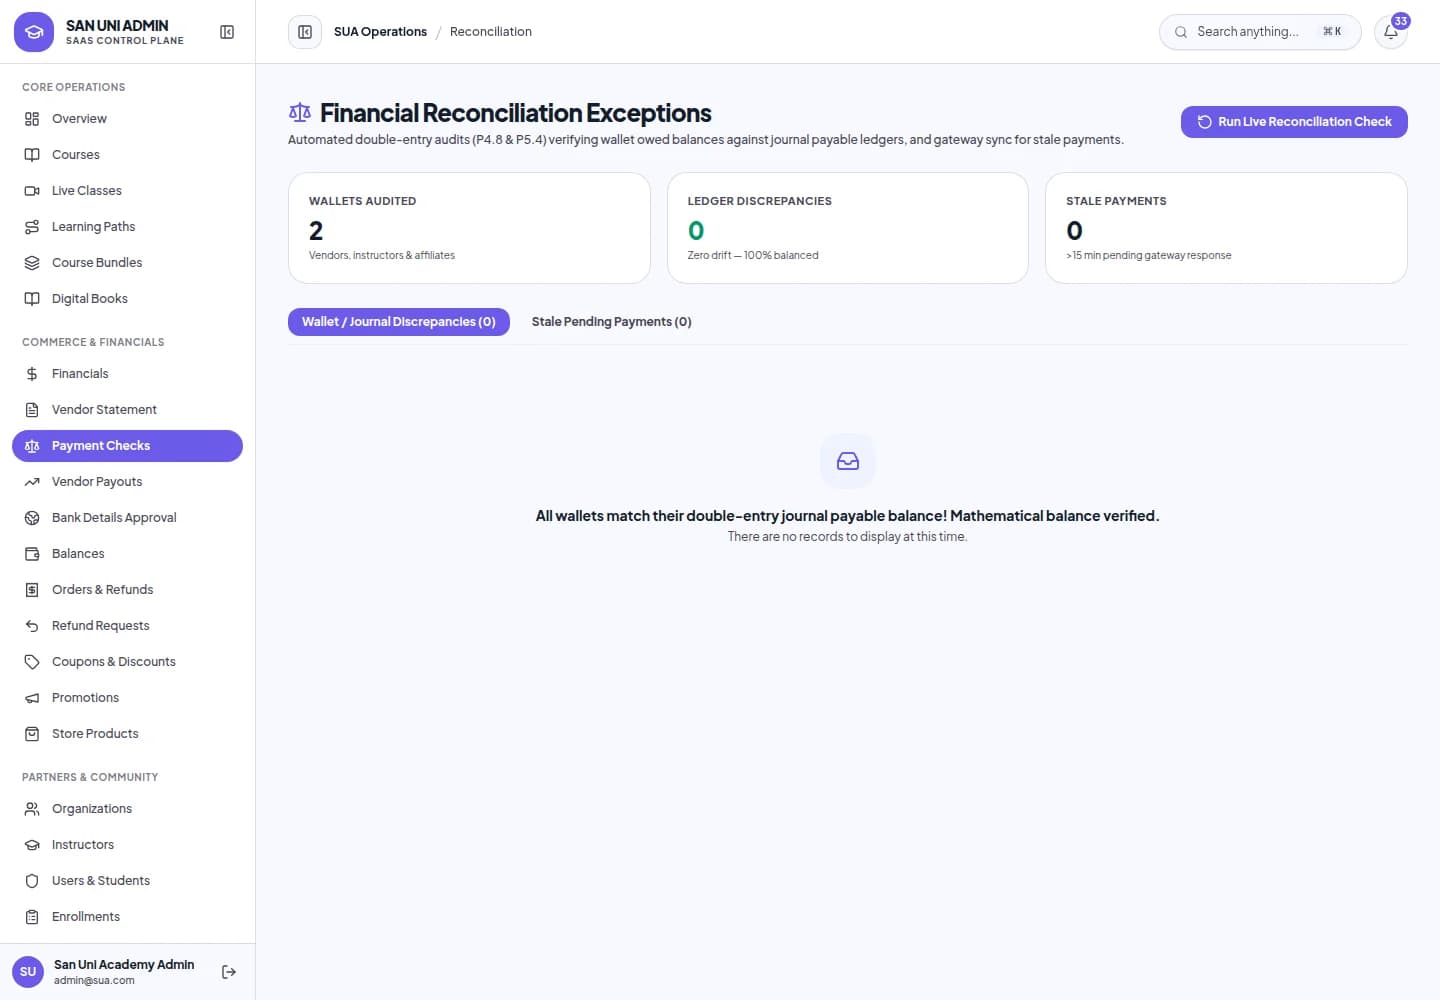Click San Uni Academy Admin name

[124, 965]
